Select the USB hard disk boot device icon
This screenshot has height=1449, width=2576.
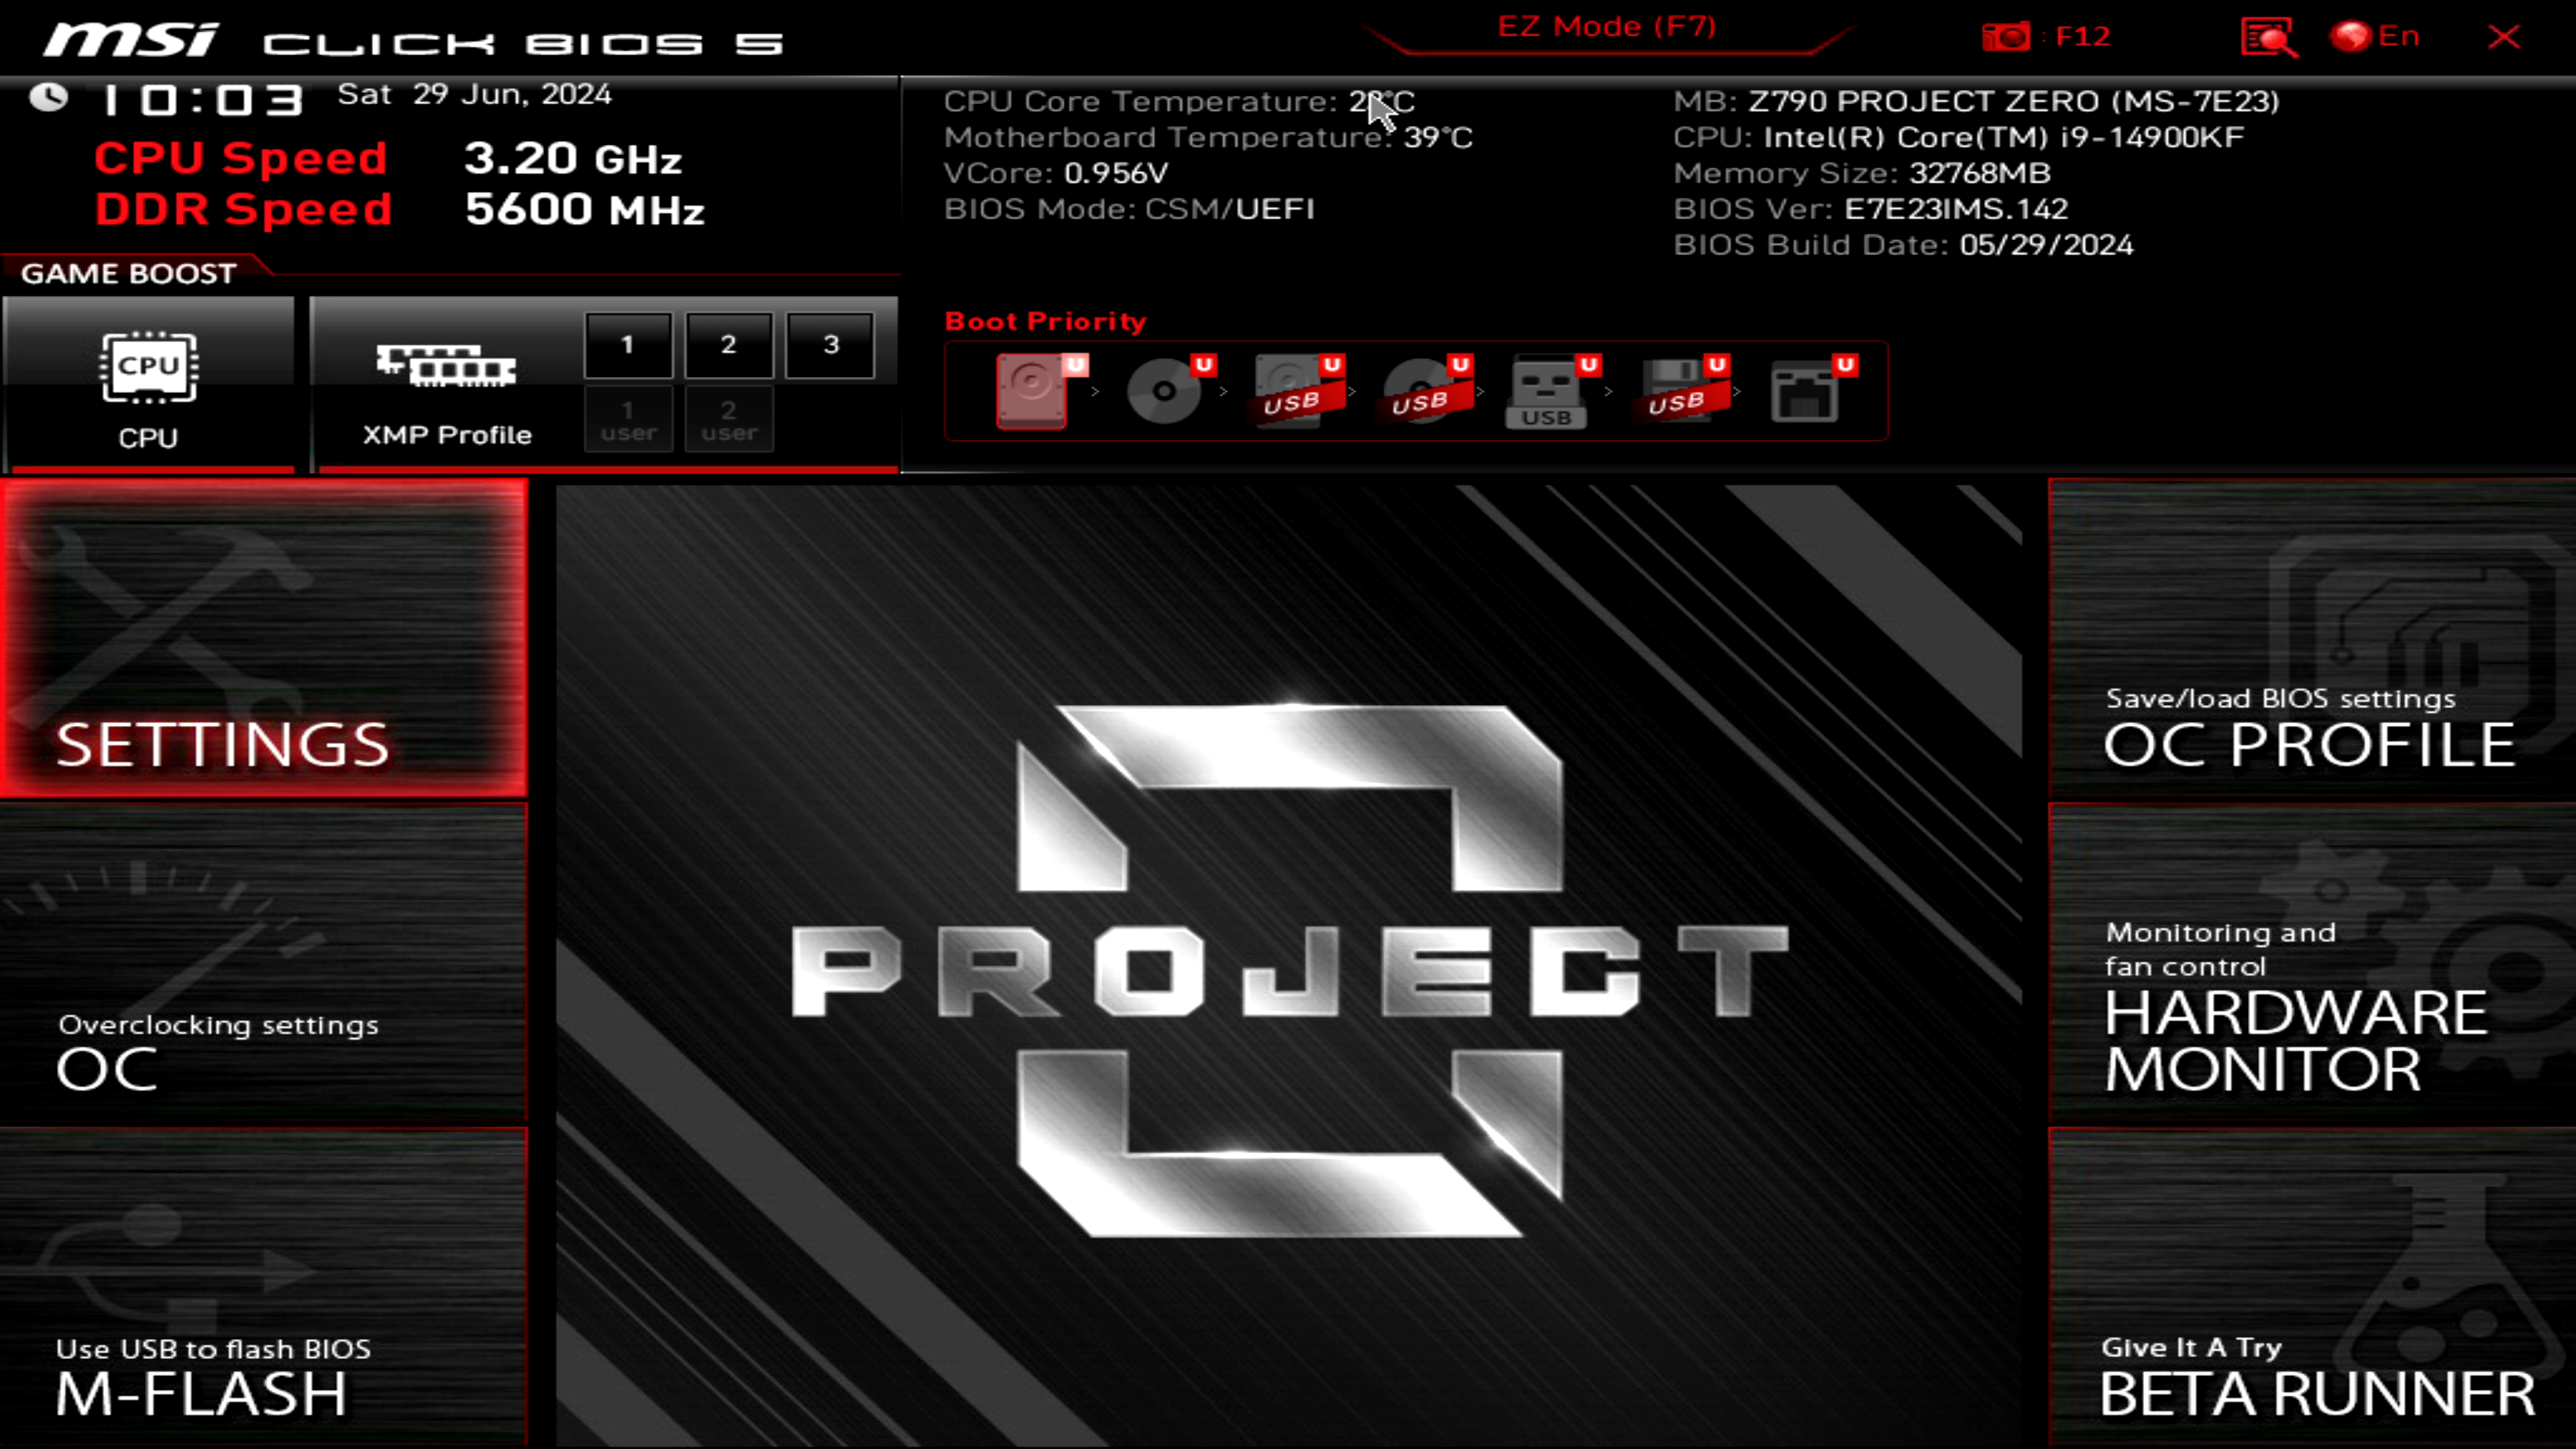1291,391
